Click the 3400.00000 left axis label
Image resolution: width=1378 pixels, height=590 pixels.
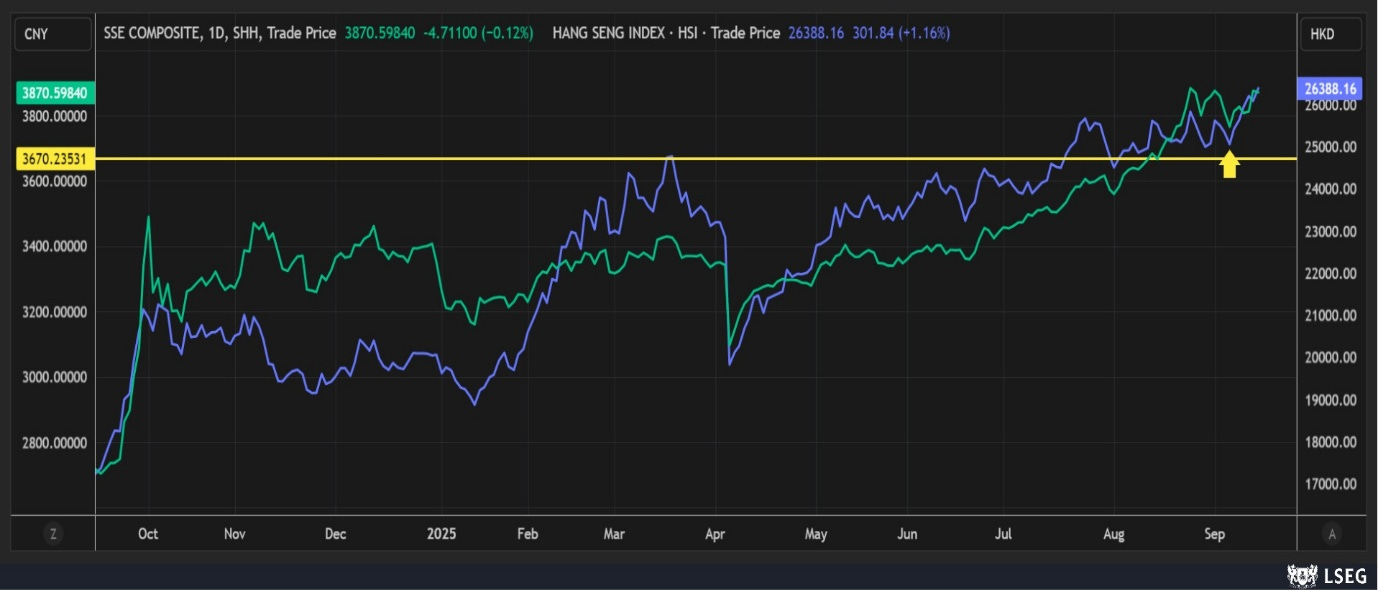53,247
